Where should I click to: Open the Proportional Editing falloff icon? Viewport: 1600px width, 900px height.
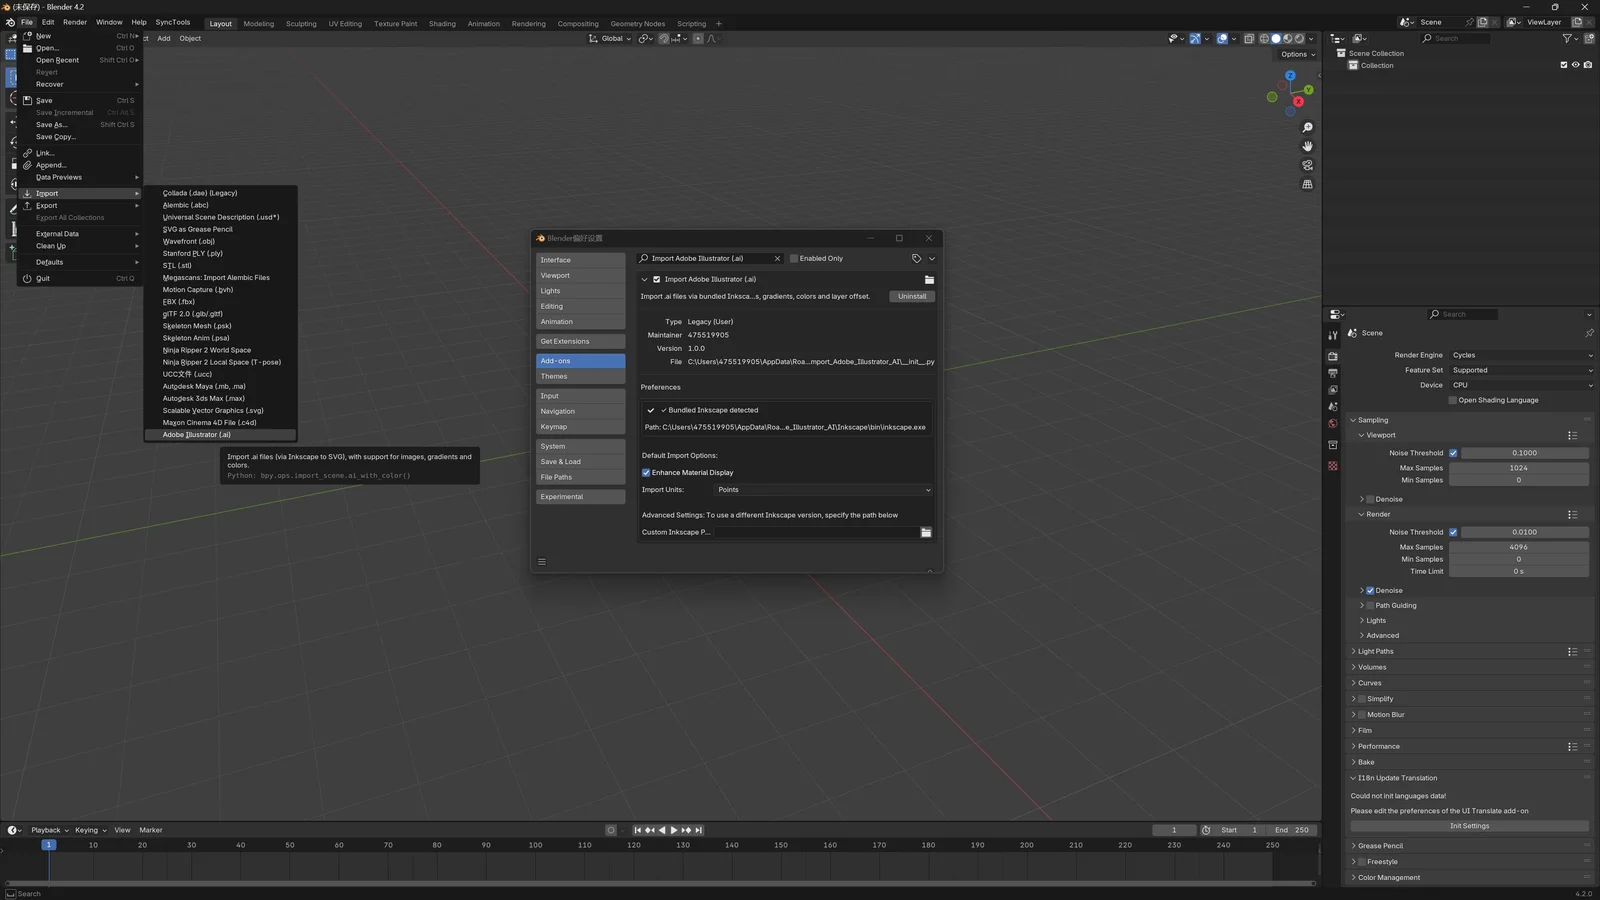711,38
